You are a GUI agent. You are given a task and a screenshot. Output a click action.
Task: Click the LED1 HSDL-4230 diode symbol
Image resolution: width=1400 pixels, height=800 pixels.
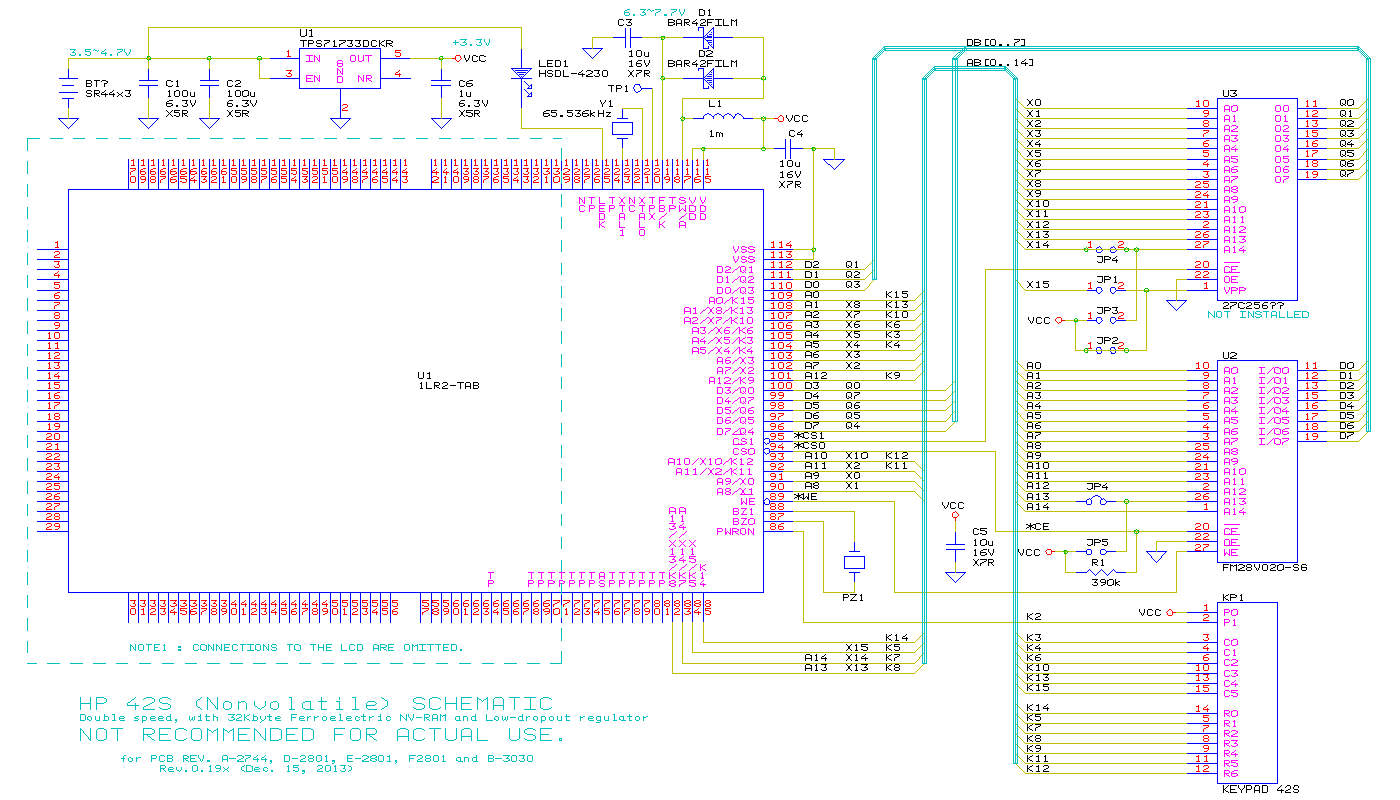(x=521, y=75)
